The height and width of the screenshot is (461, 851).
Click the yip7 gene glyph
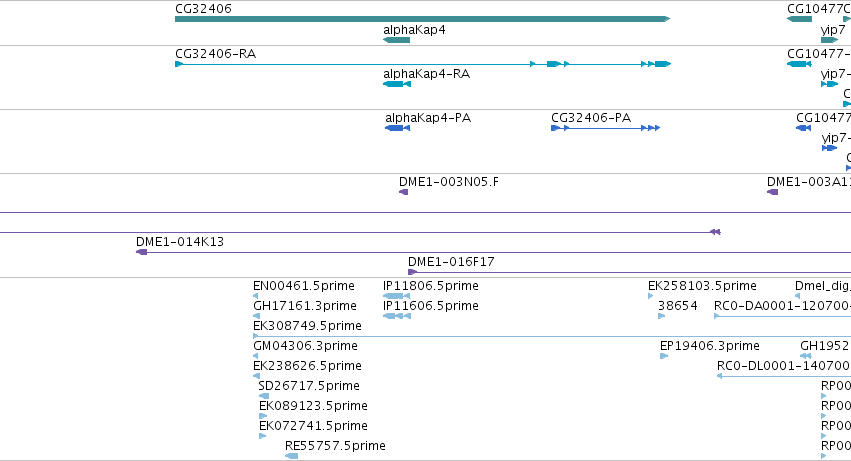pyautogui.click(x=830, y=40)
